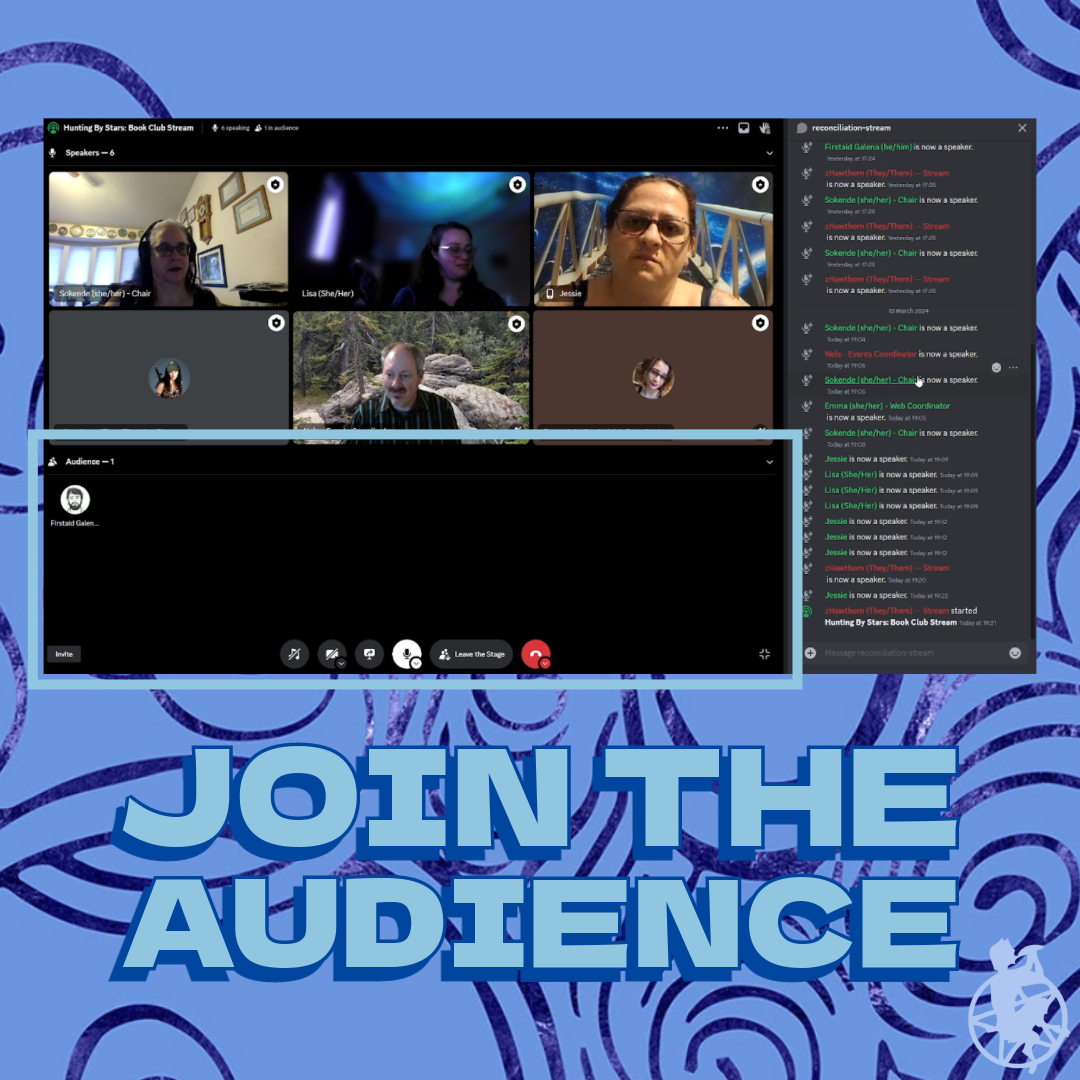The width and height of the screenshot is (1080, 1080).
Task: Click the raise hand icon in header
Action: pos(765,128)
